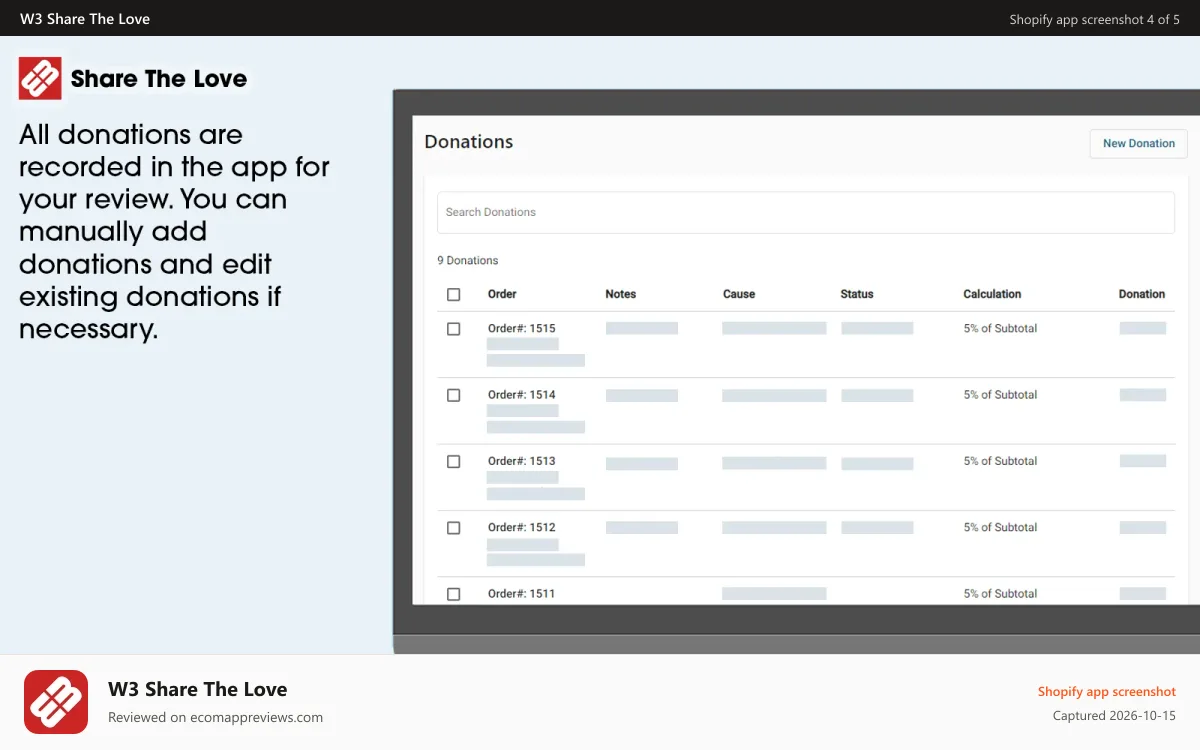Click the Share The Love logo icon

coord(41,78)
